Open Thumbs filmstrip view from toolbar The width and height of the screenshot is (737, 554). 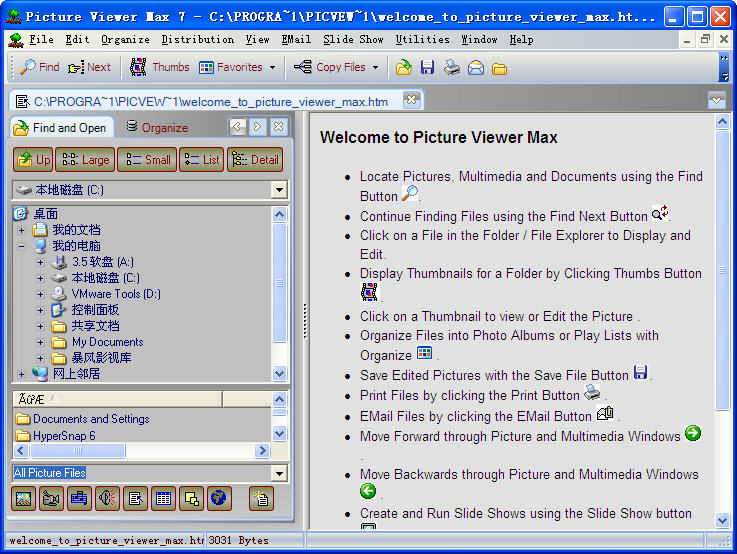[x=159, y=67]
